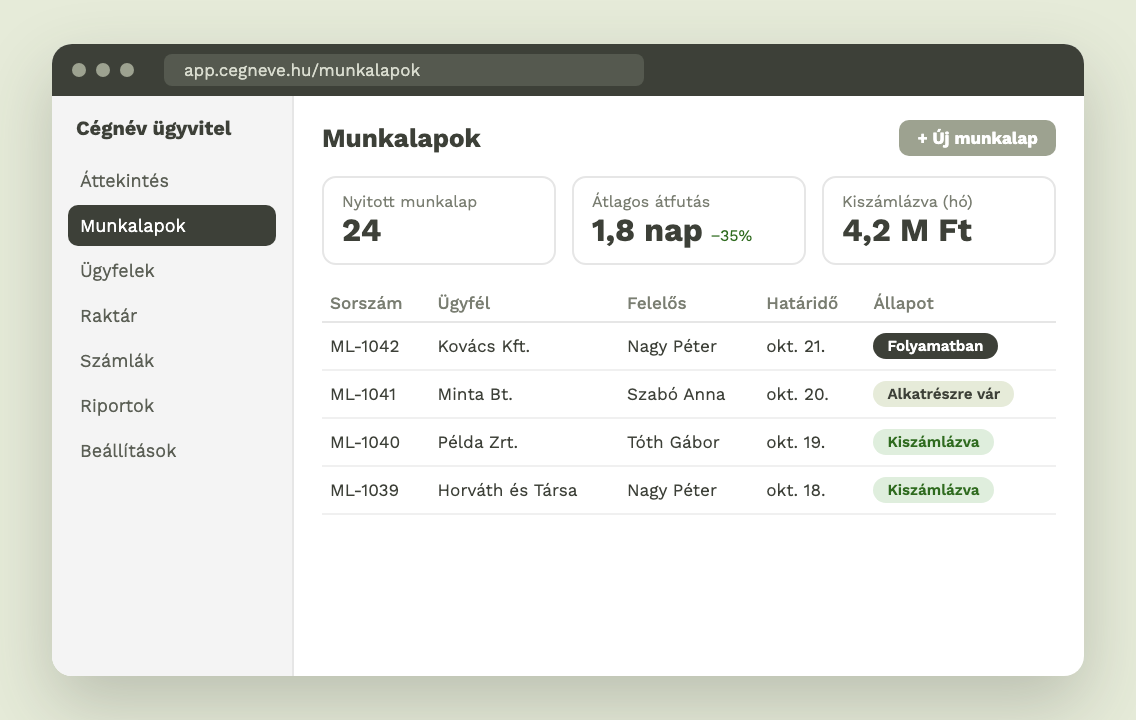Go to Ügyfelek section
This screenshot has width=1136, height=720.
172,270
